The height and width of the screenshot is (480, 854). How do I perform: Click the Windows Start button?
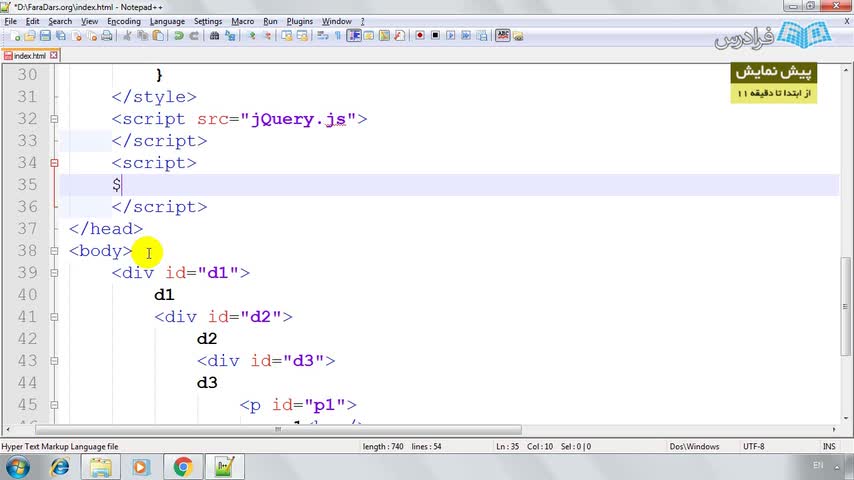[17, 467]
